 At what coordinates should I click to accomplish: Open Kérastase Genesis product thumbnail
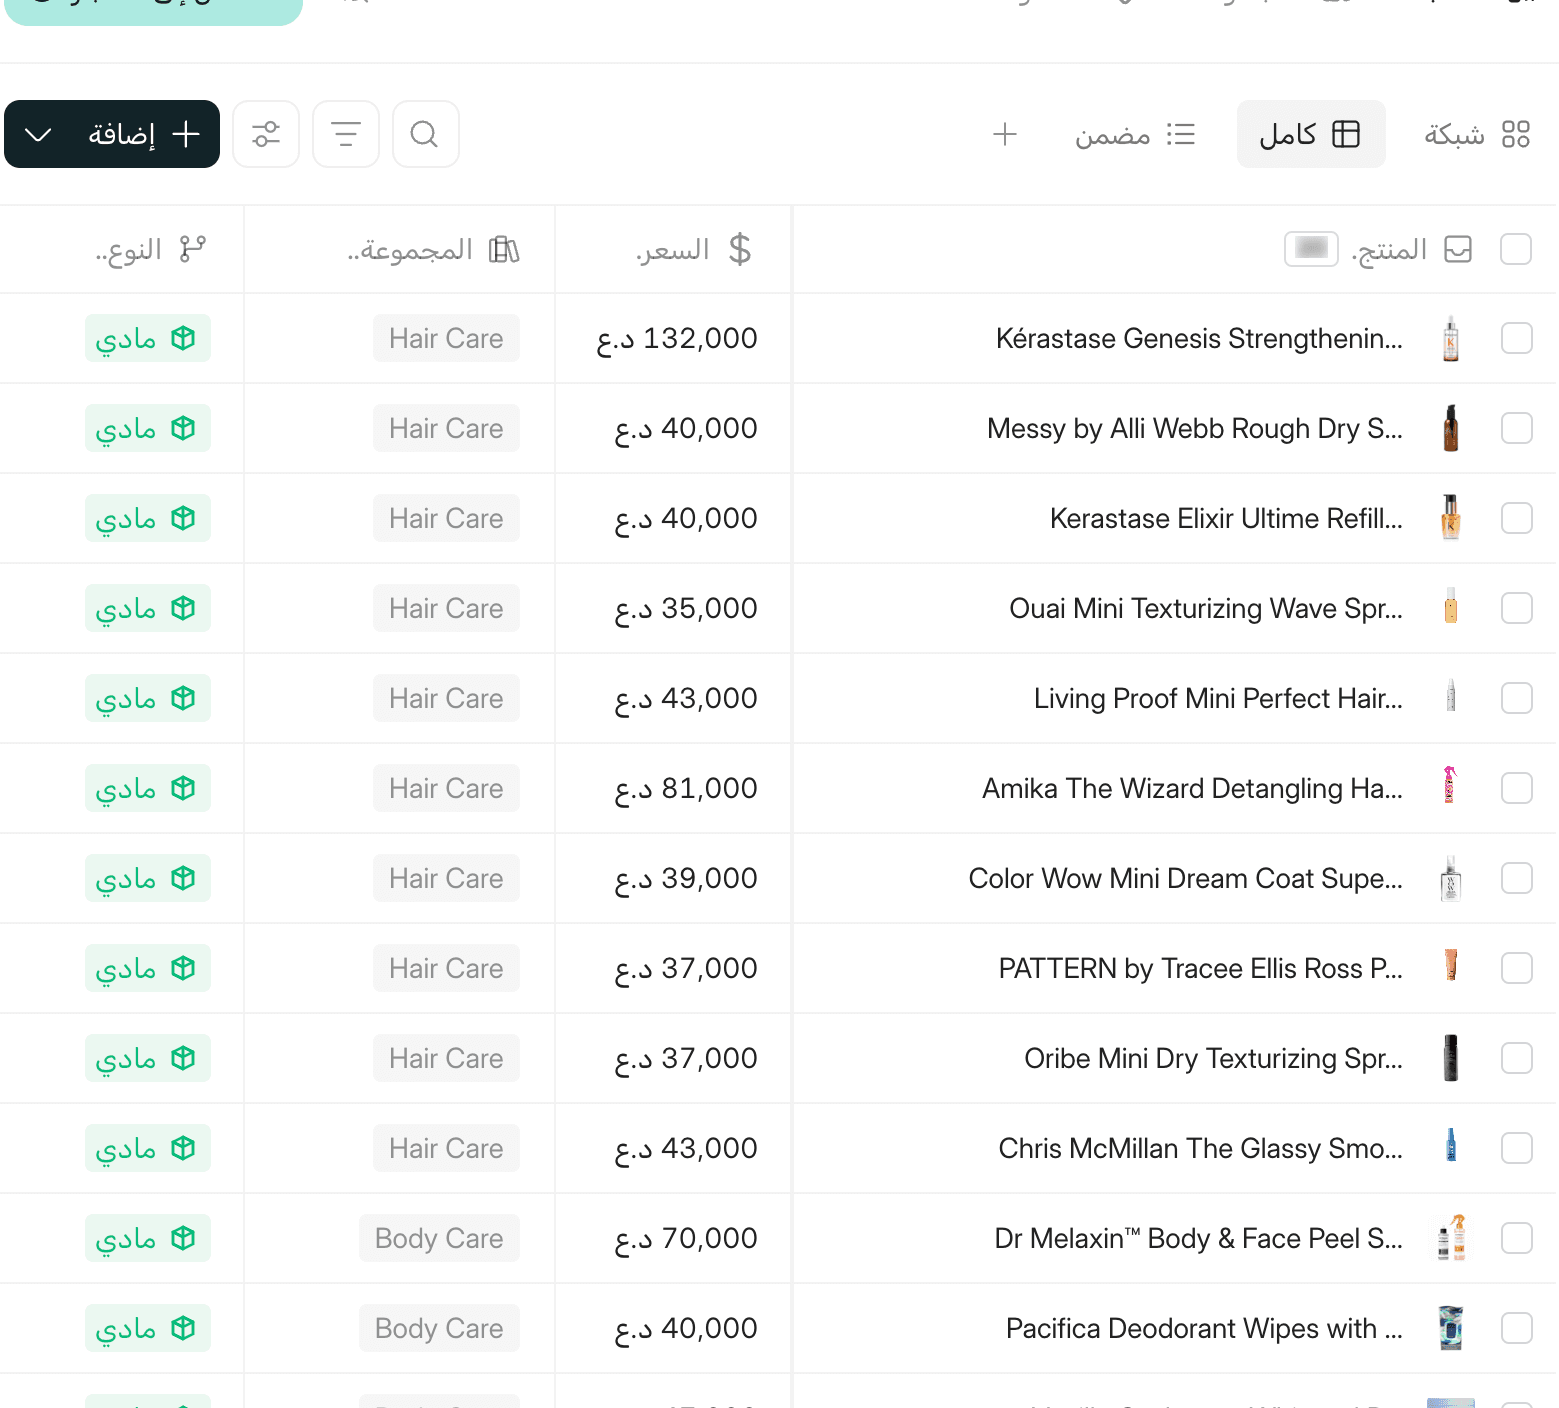point(1451,338)
